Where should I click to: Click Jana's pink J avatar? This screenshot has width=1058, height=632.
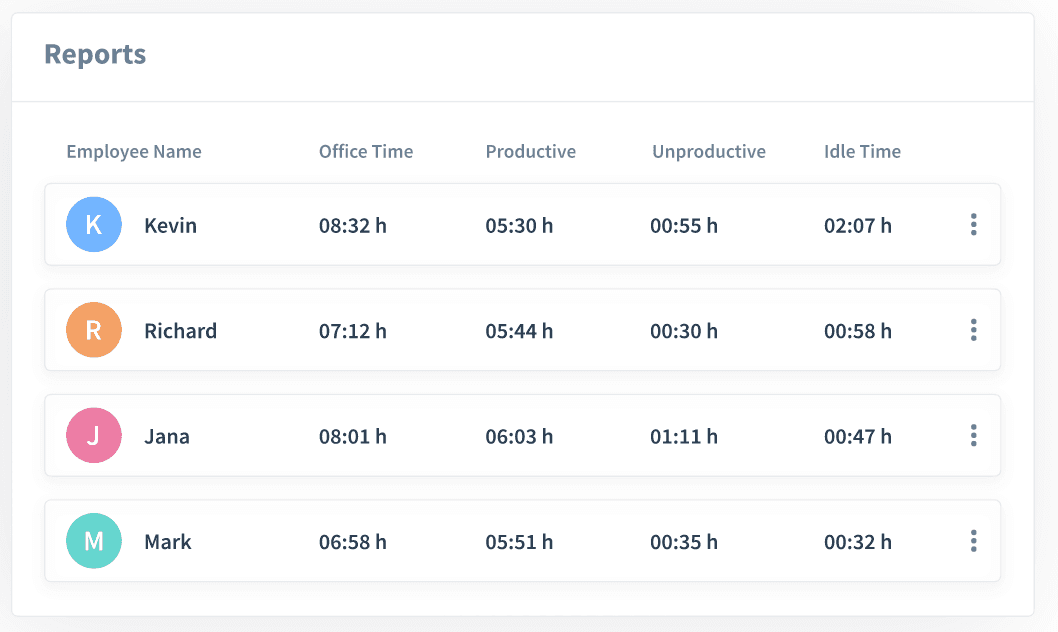pyautogui.click(x=94, y=436)
